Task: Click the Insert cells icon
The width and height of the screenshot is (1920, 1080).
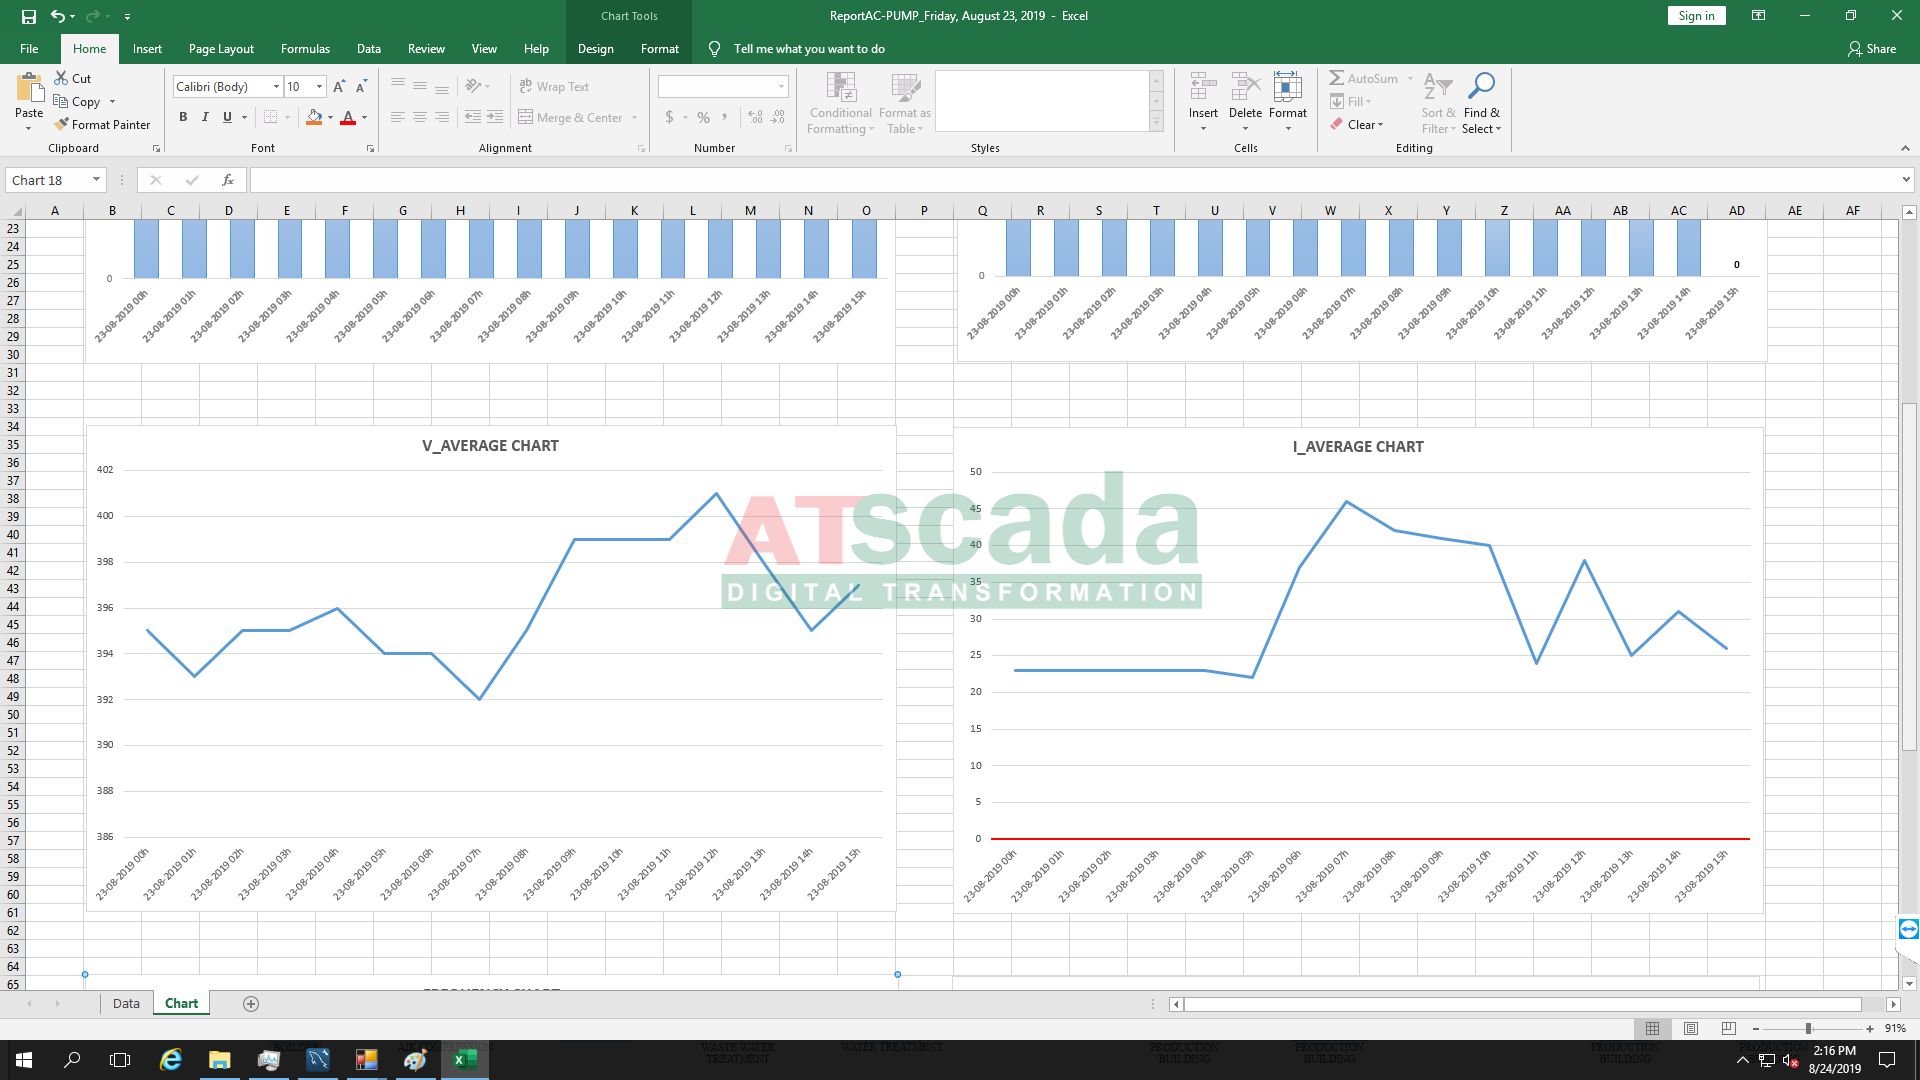Action: [1203, 87]
